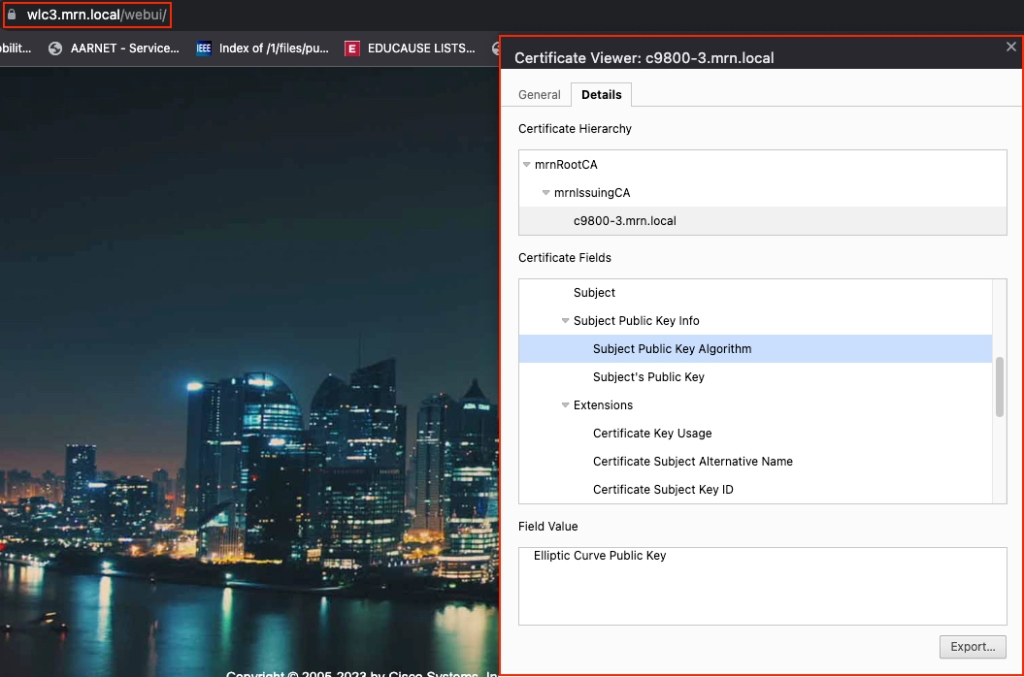Close the Certificate Viewer dialog
The image size is (1024, 677).
tap(1011, 47)
